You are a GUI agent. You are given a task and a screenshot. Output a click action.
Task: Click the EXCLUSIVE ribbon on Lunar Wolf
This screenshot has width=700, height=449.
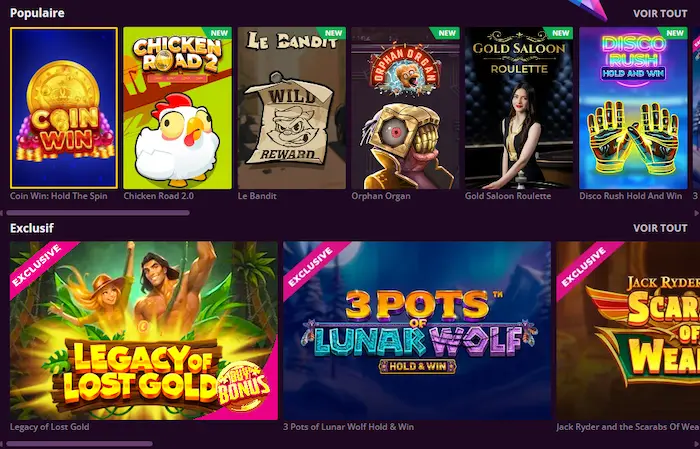click(x=311, y=266)
